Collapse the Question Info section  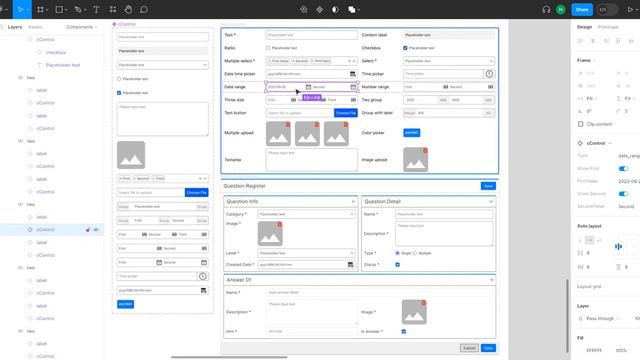point(353,202)
